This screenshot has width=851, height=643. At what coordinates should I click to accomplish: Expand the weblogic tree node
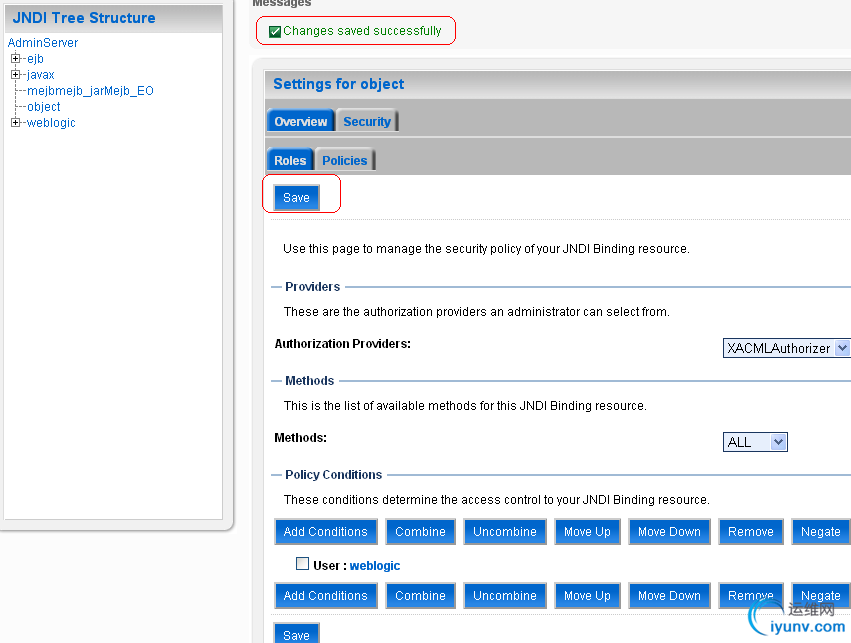(x=15, y=123)
